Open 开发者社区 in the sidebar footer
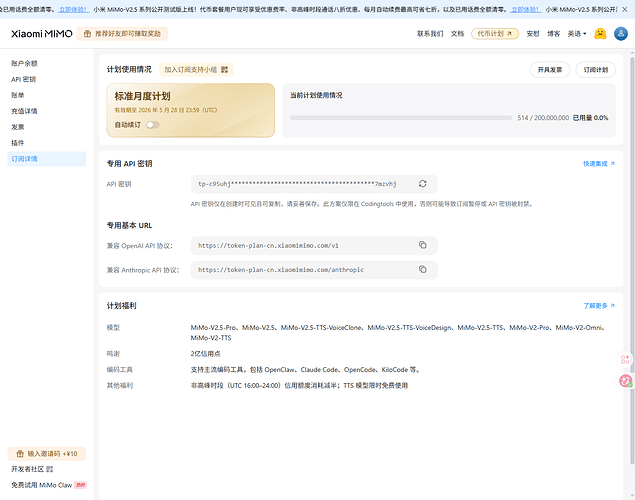This screenshot has width=635, height=500. tap(32, 469)
